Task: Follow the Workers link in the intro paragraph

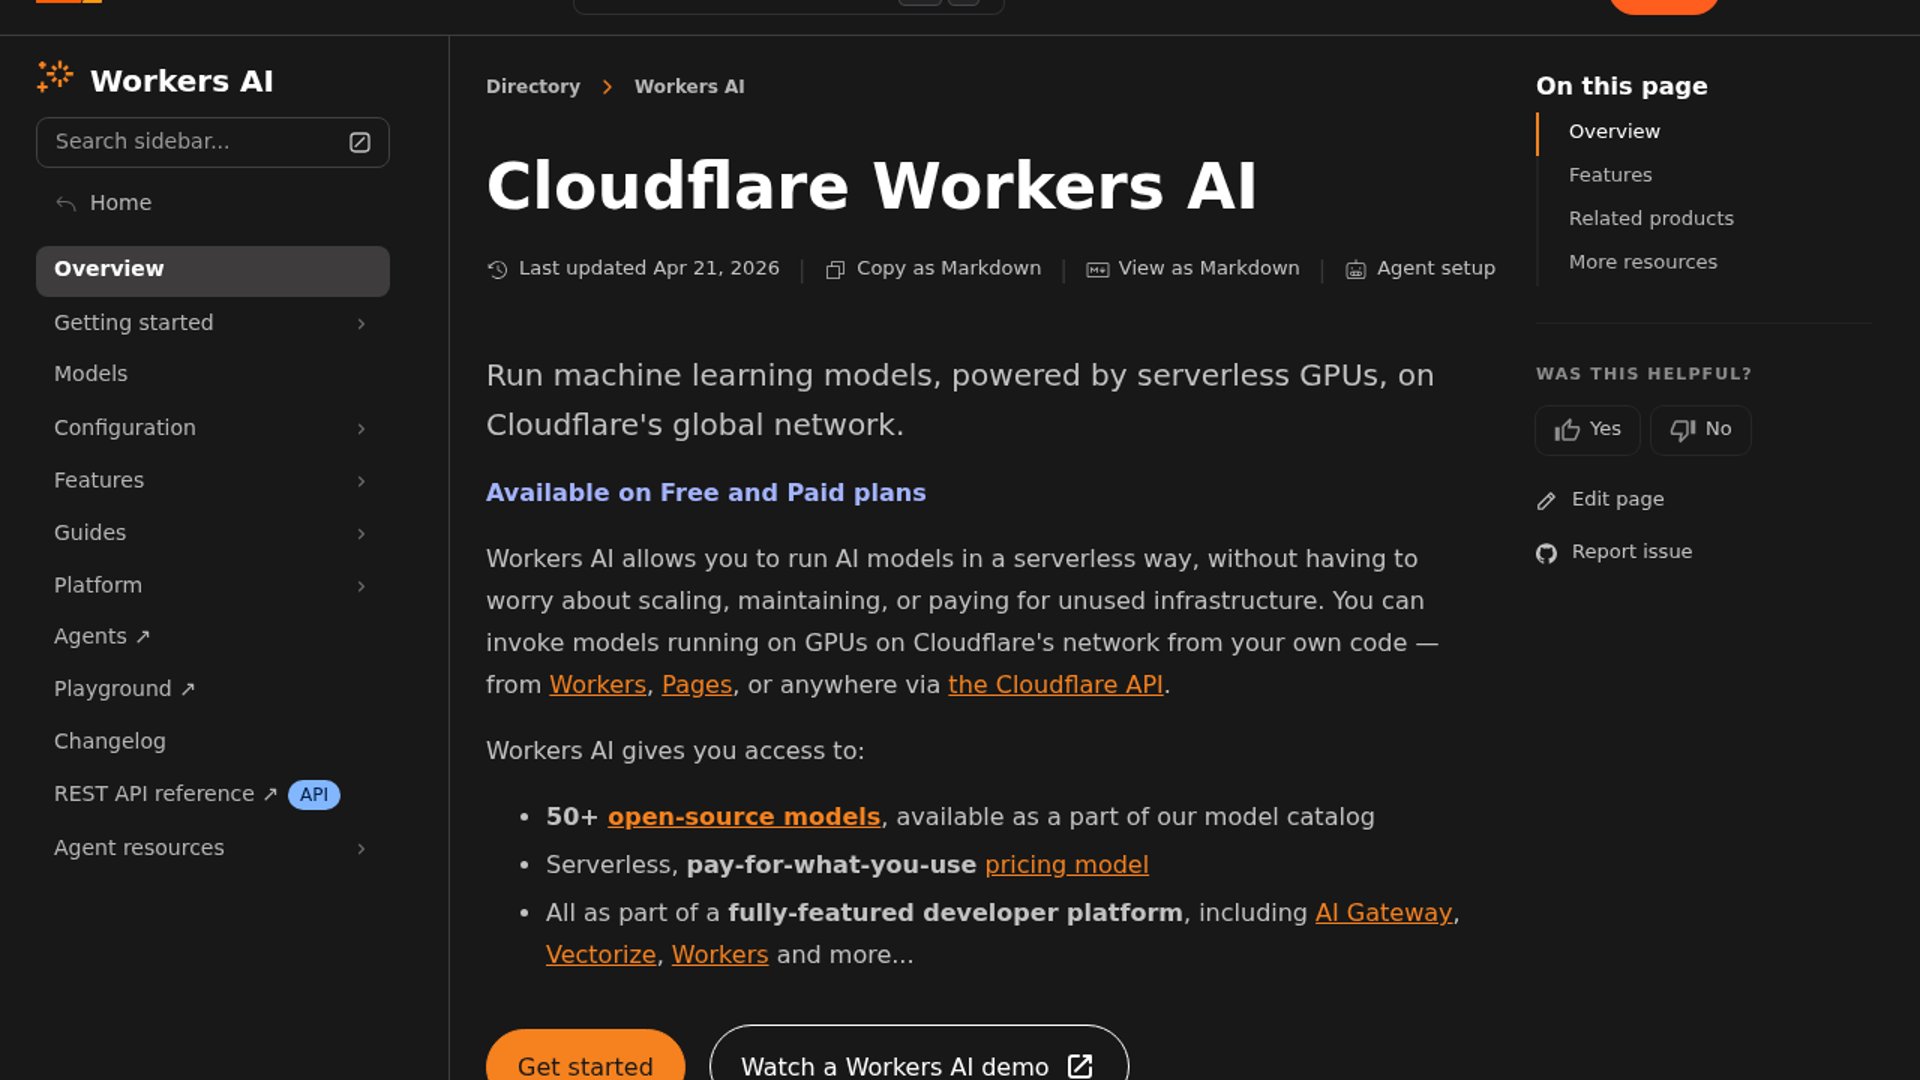Action: (x=598, y=685)
